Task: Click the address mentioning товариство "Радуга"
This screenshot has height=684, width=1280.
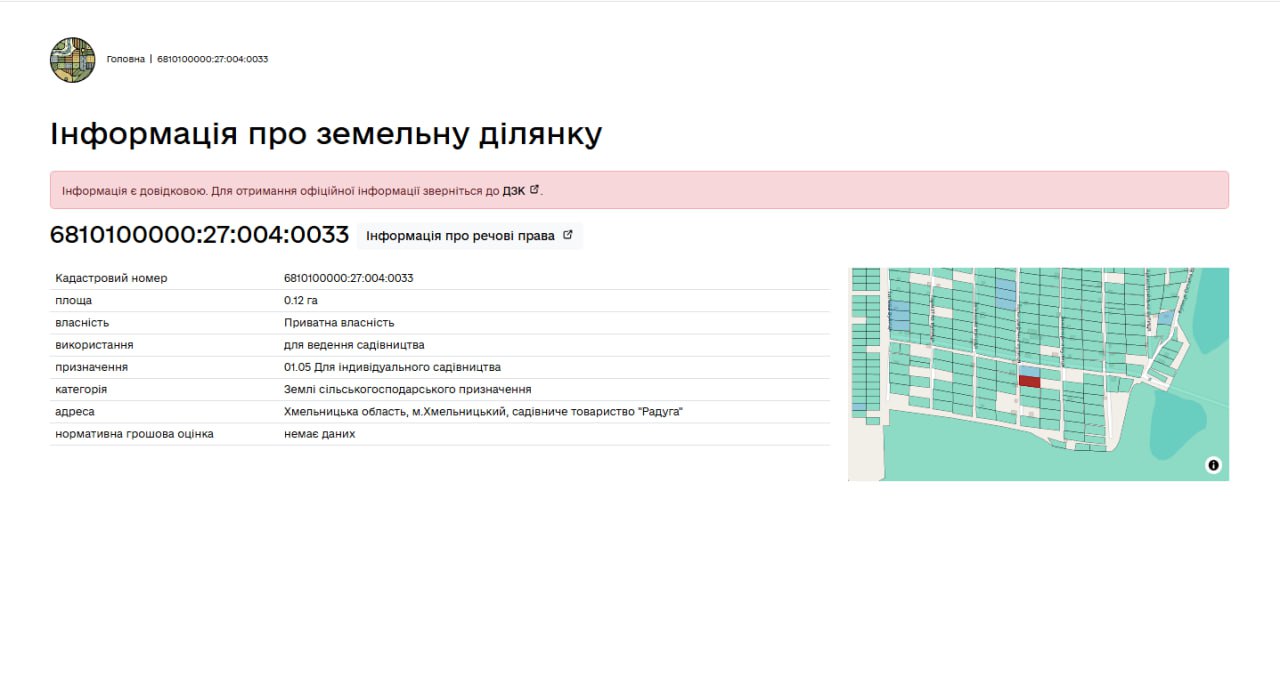Action: coord(483,412)
